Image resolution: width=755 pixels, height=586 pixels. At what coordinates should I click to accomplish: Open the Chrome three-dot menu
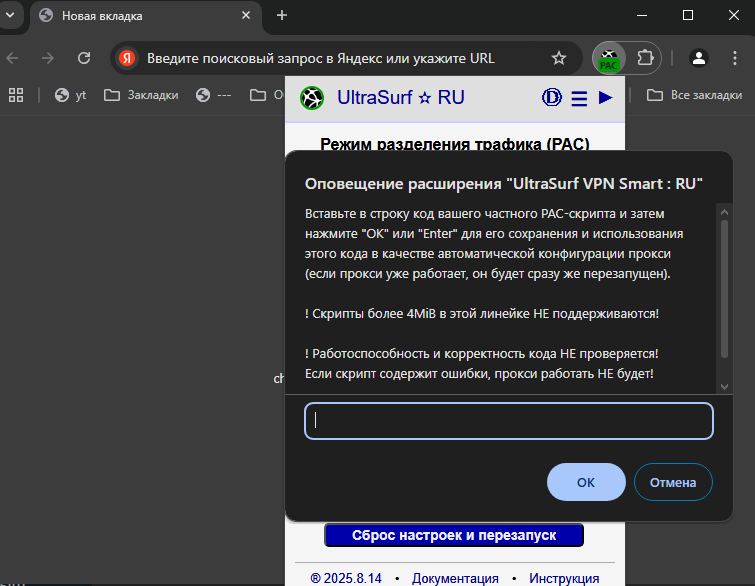coord(734,58)
